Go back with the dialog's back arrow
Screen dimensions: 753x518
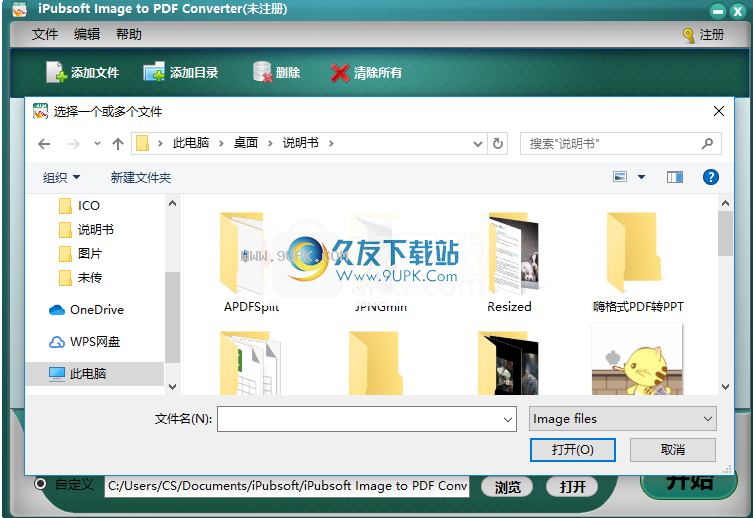(44, 144)
